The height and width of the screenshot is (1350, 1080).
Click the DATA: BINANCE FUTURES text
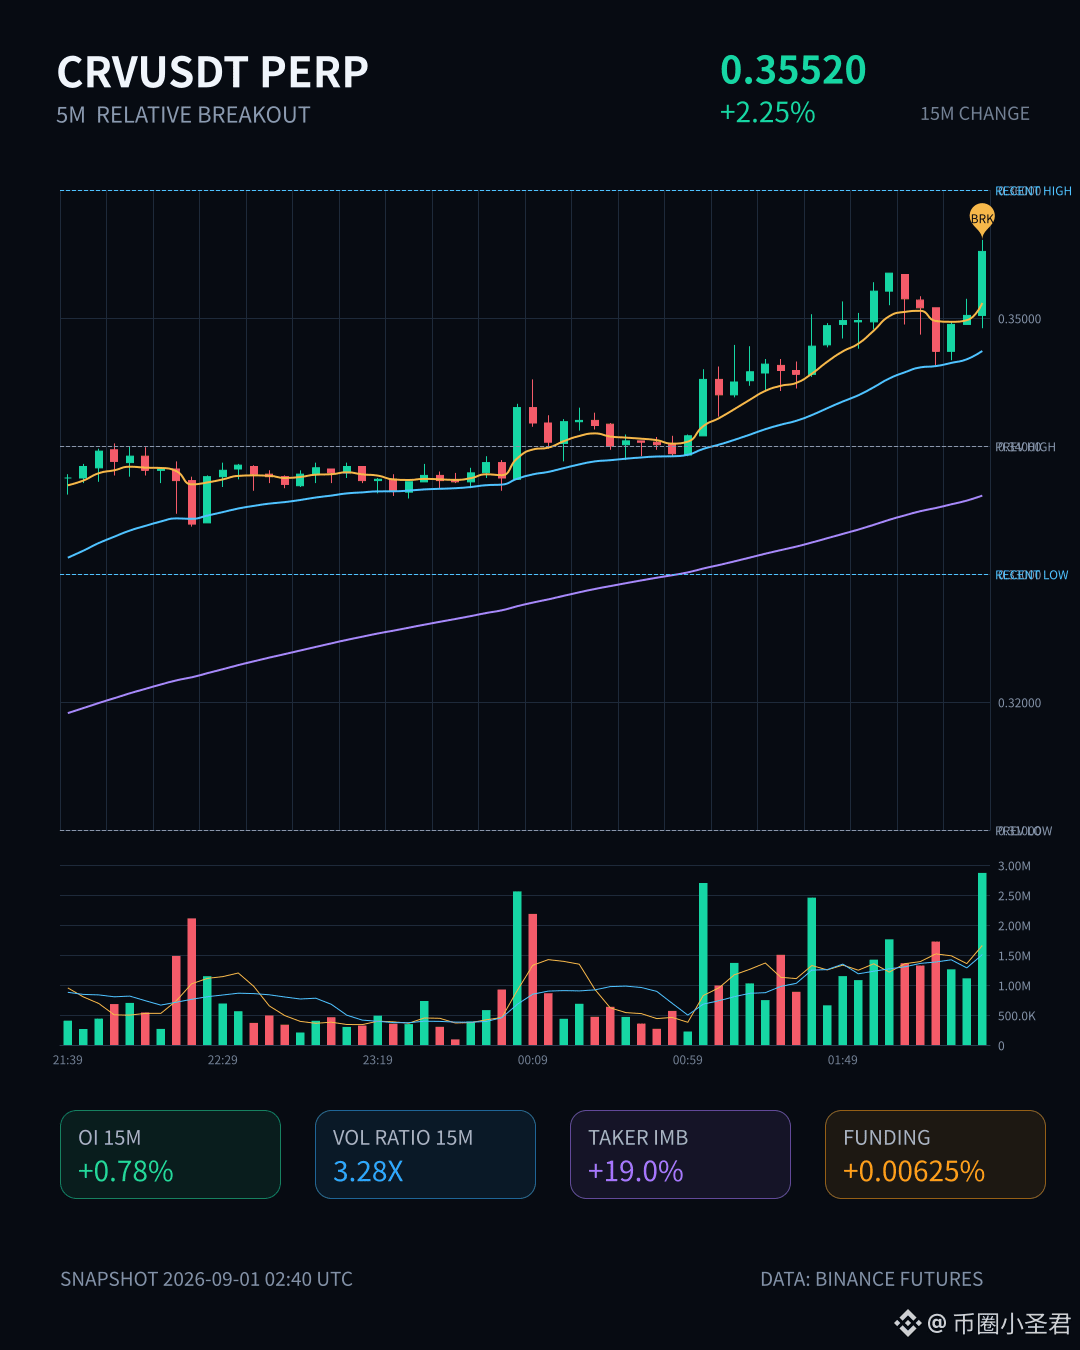pos(871,1279)
